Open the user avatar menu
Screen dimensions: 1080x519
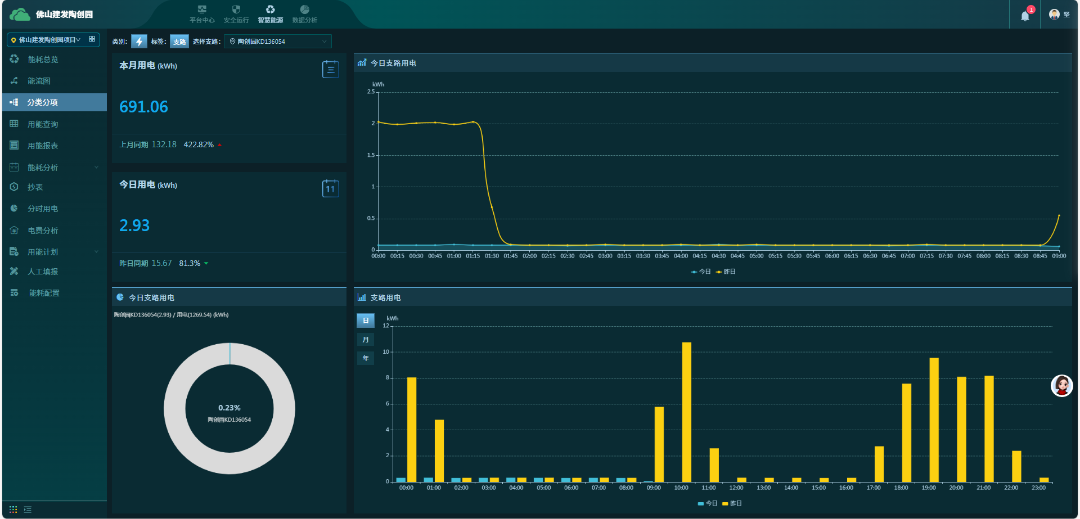pyautogui.click(x=1054, y=15)
